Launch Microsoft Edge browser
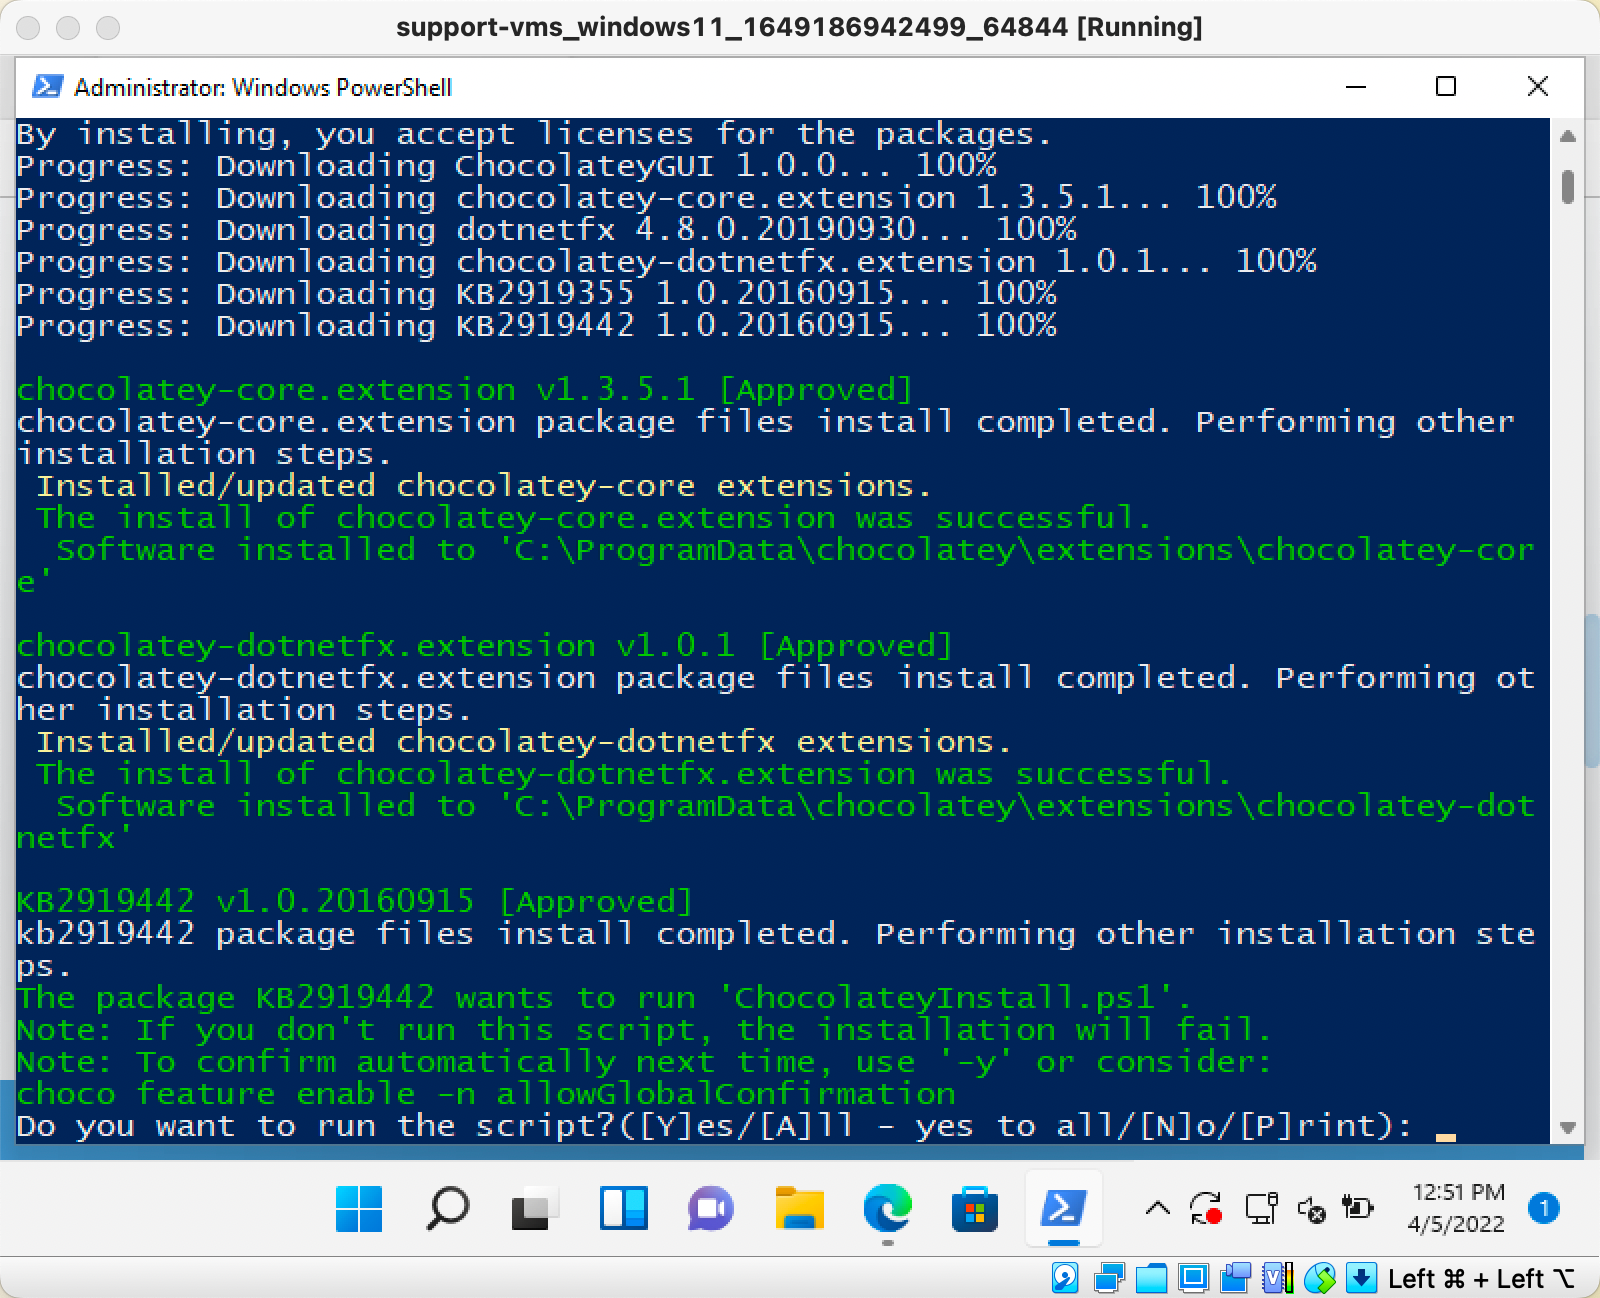 tap(887, 1209)
